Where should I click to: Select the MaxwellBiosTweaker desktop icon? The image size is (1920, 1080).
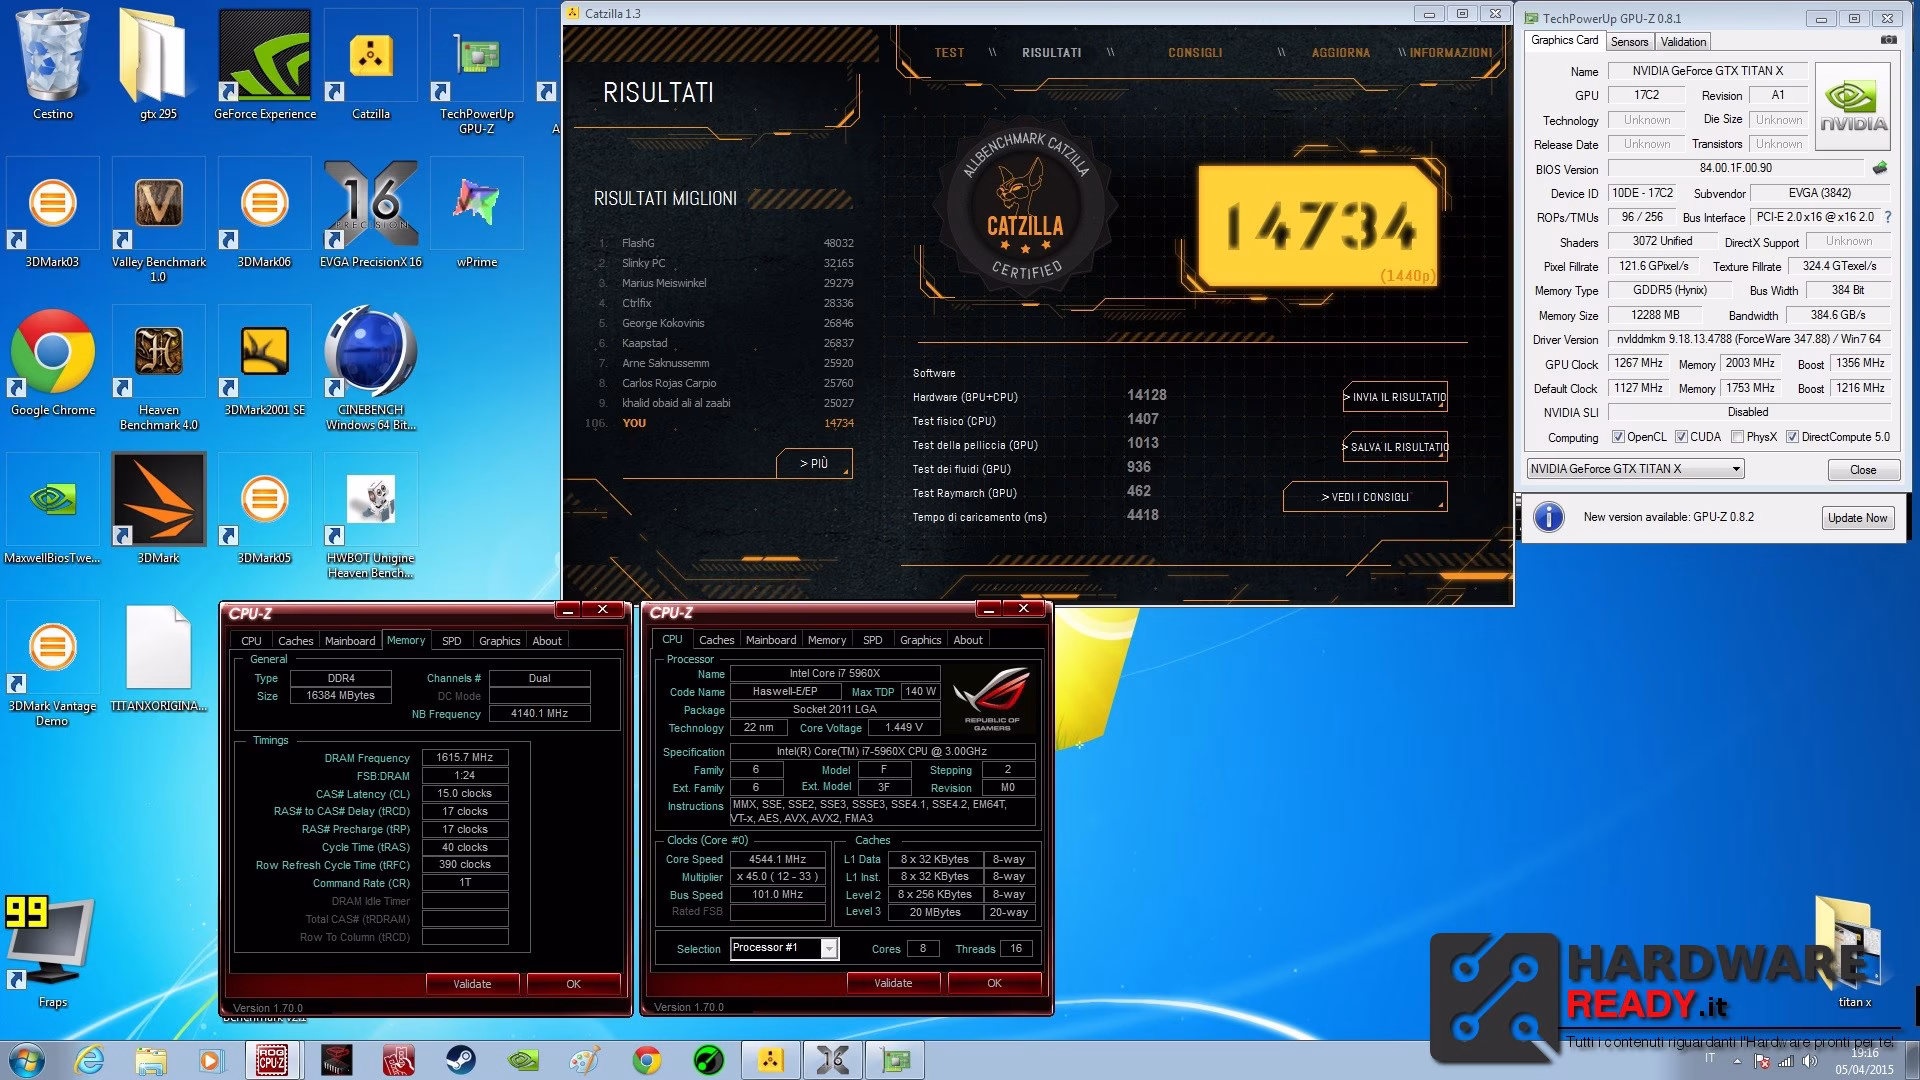coord(53,509)
